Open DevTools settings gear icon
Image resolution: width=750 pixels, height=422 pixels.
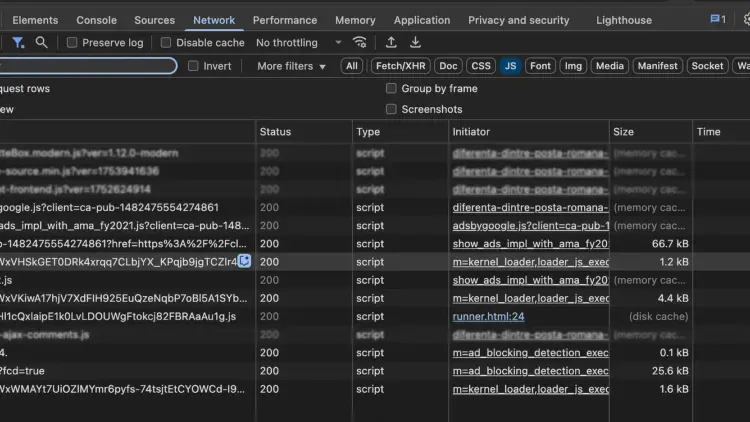[746, 20]
